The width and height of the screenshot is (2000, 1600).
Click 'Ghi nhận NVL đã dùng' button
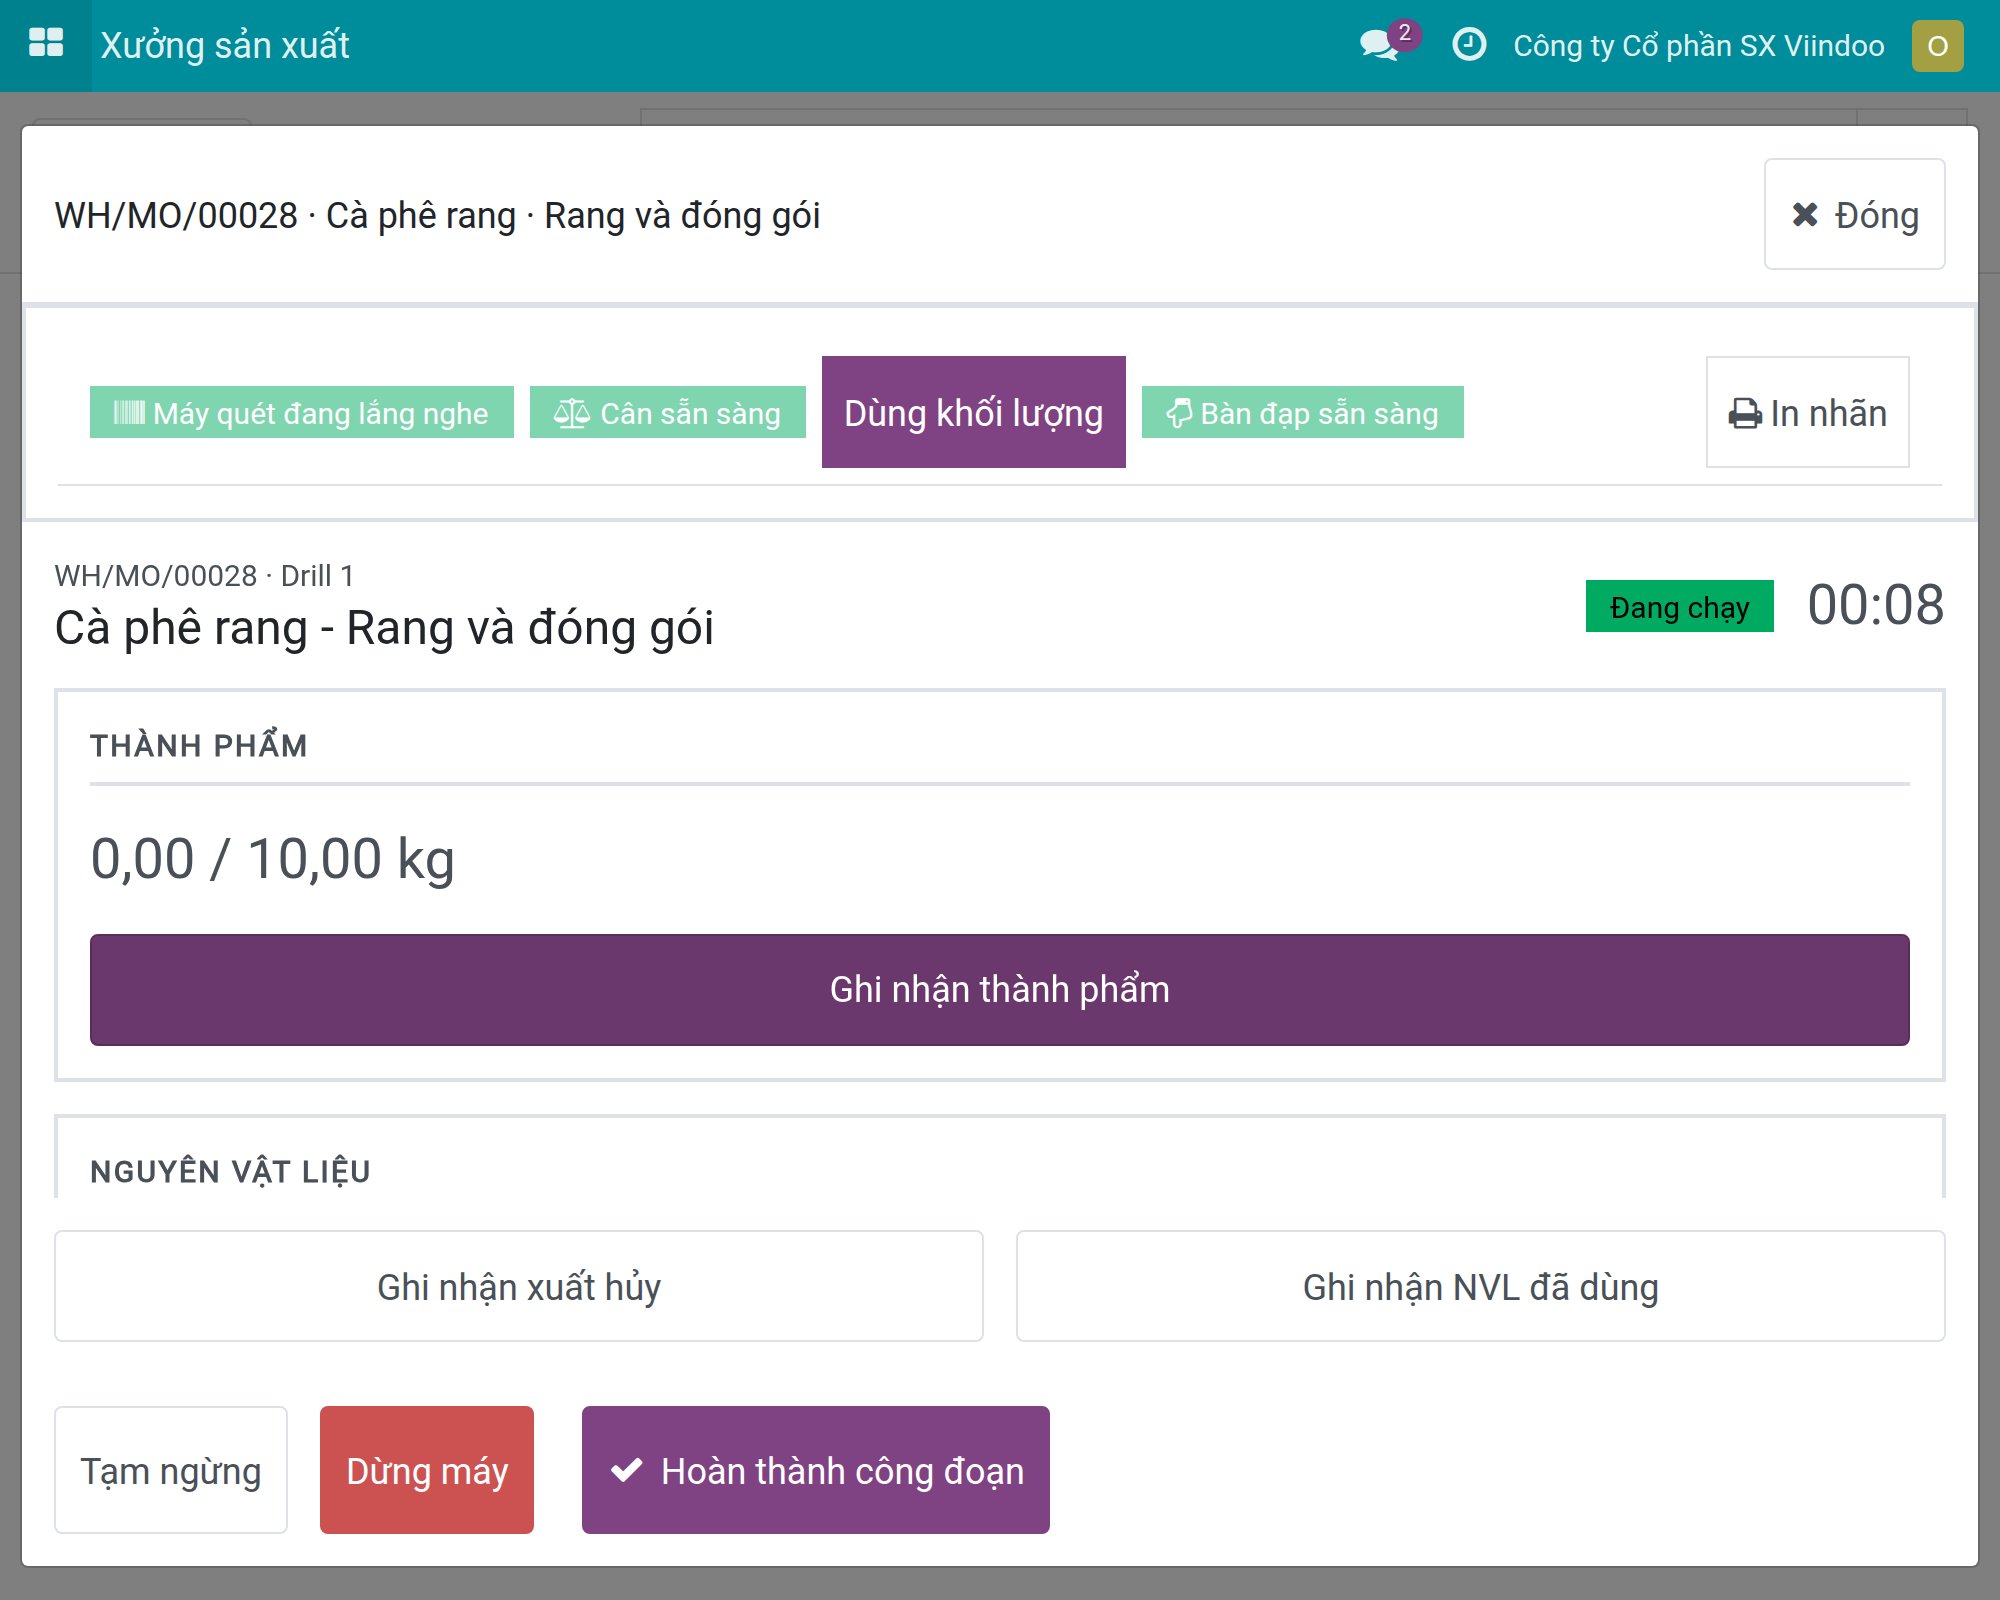1480,1286
